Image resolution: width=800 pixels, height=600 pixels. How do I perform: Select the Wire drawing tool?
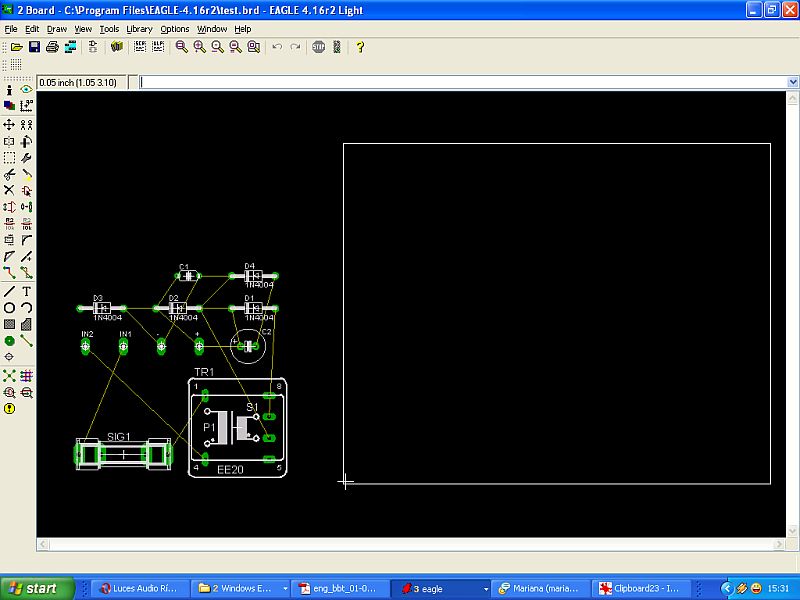click(9, 292)
